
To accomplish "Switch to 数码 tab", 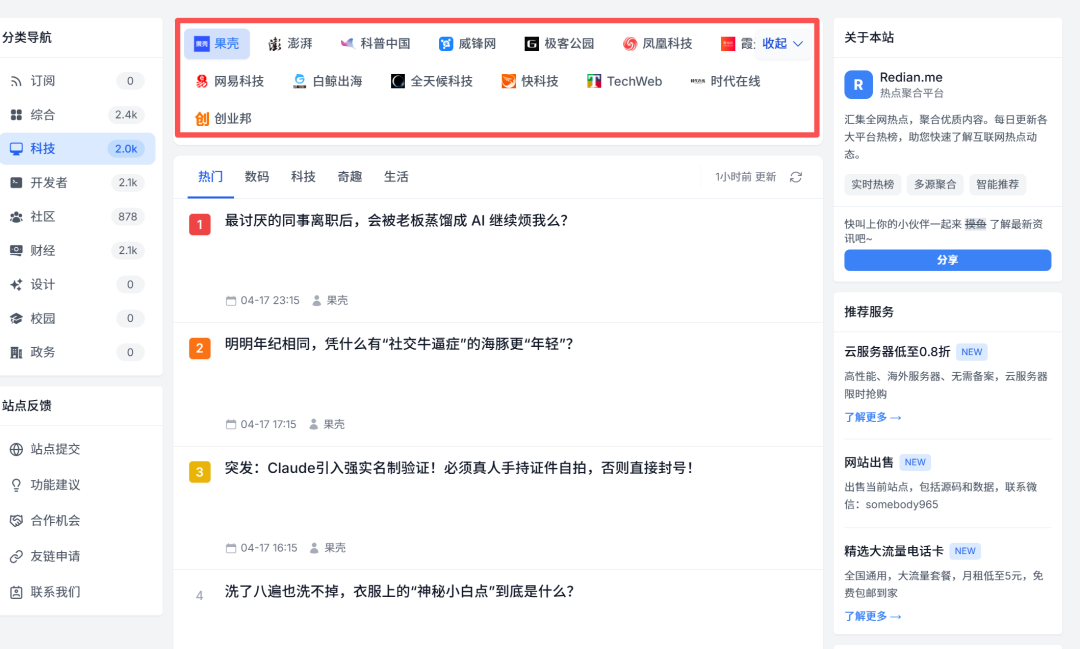I will click(x=257, y=177).
